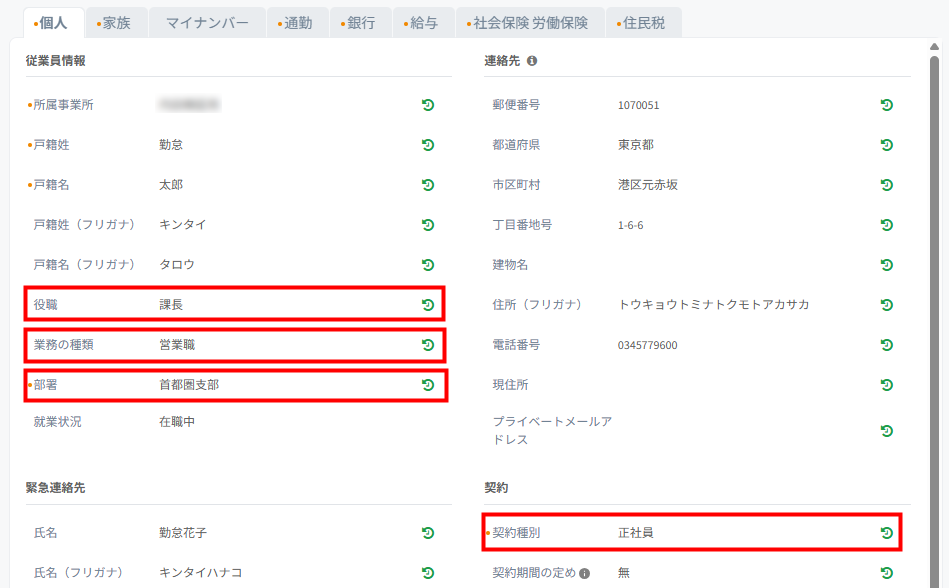Open history icon for 建物名 row
The width and height of the screenshot is (949, 588).
coord(887,264)
